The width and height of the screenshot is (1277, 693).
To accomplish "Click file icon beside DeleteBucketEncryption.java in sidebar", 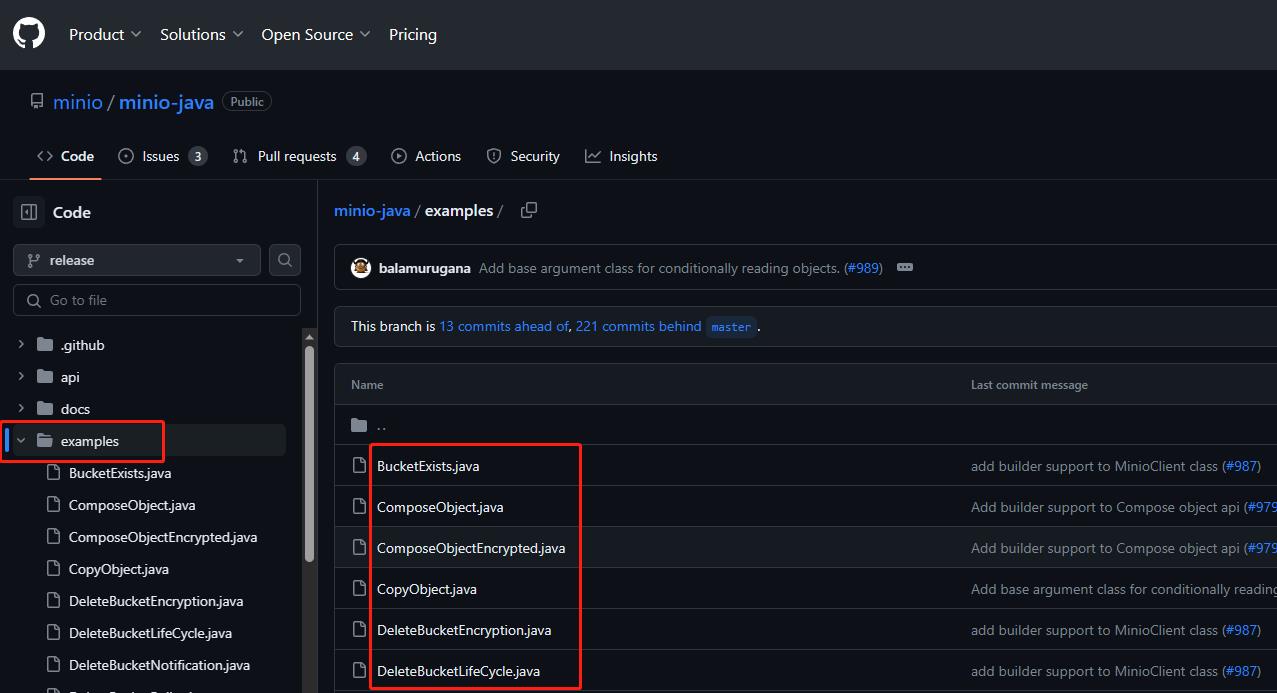I will coord(53,601).
